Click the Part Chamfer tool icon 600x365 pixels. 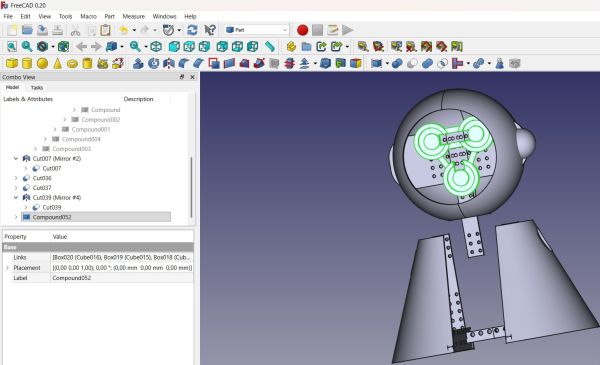199,64
